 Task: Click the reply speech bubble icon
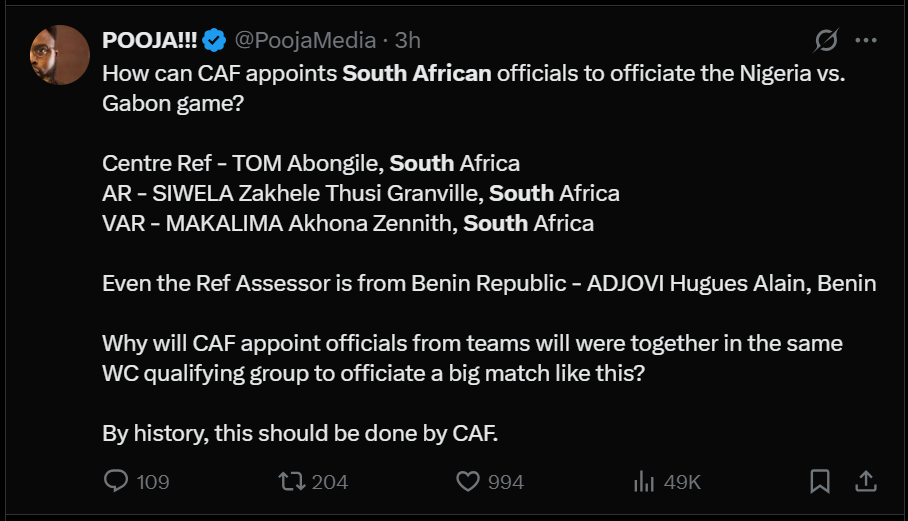116,482
